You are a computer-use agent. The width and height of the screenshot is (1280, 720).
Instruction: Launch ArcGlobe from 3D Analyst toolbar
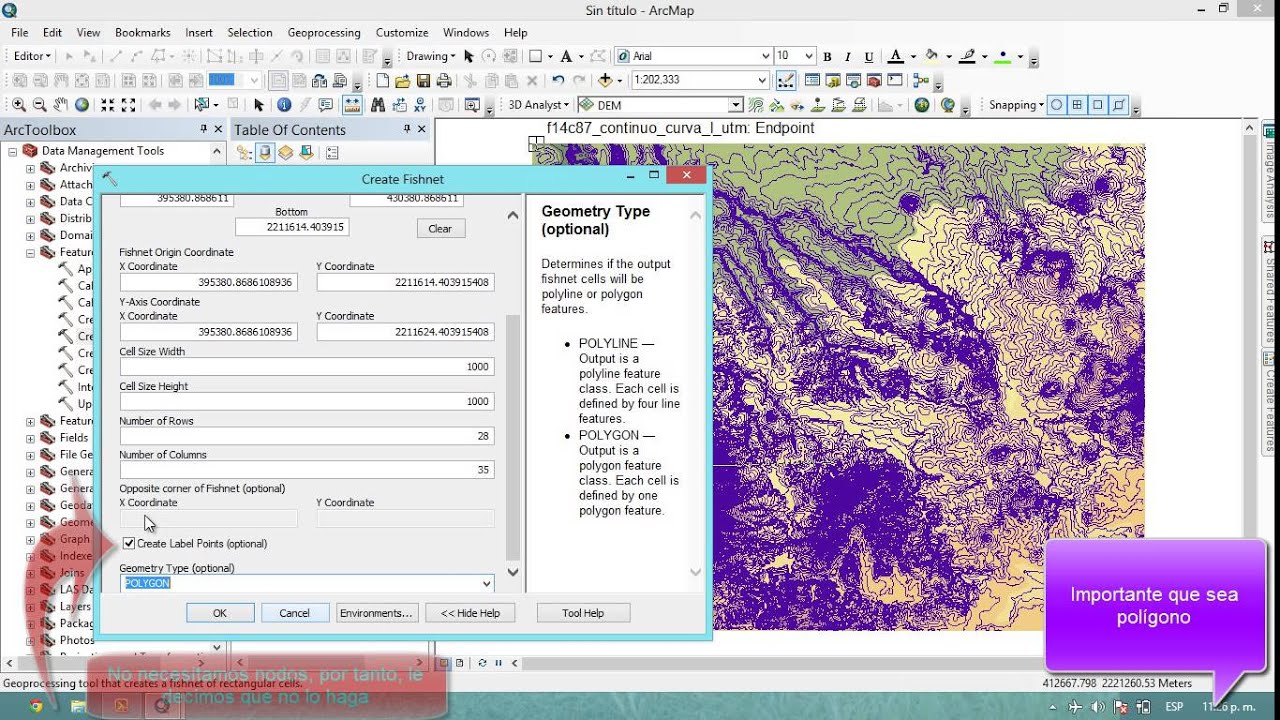[x=948, y=104]
